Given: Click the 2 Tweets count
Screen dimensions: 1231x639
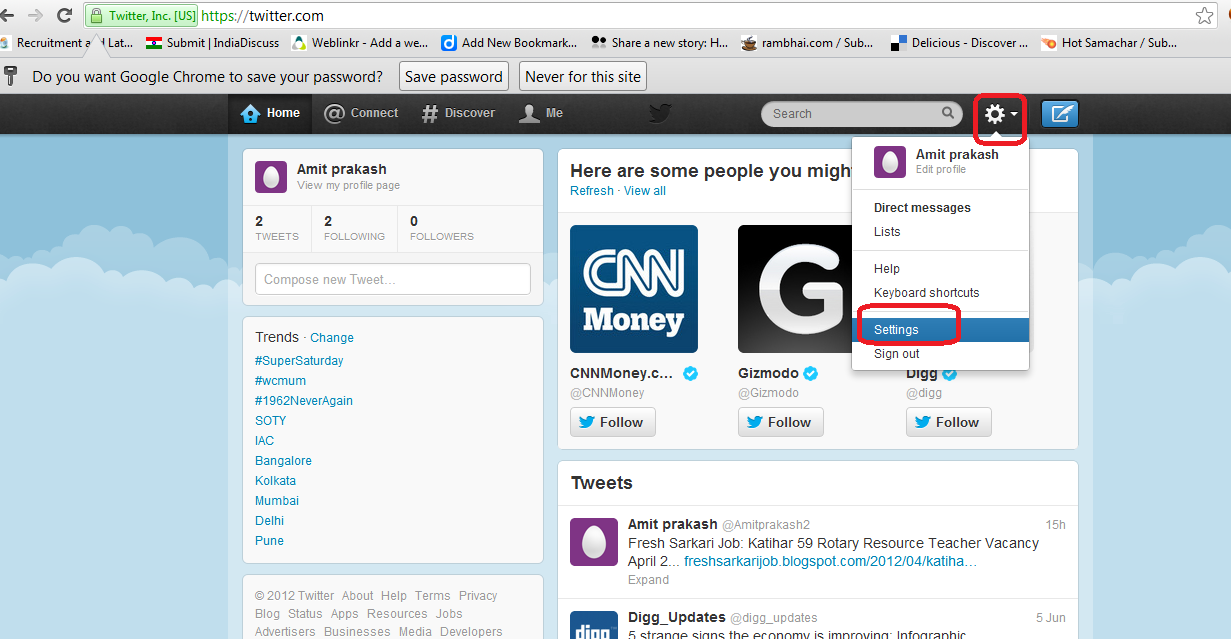Looking at the screenshot, I should click(x=277, y=228).
